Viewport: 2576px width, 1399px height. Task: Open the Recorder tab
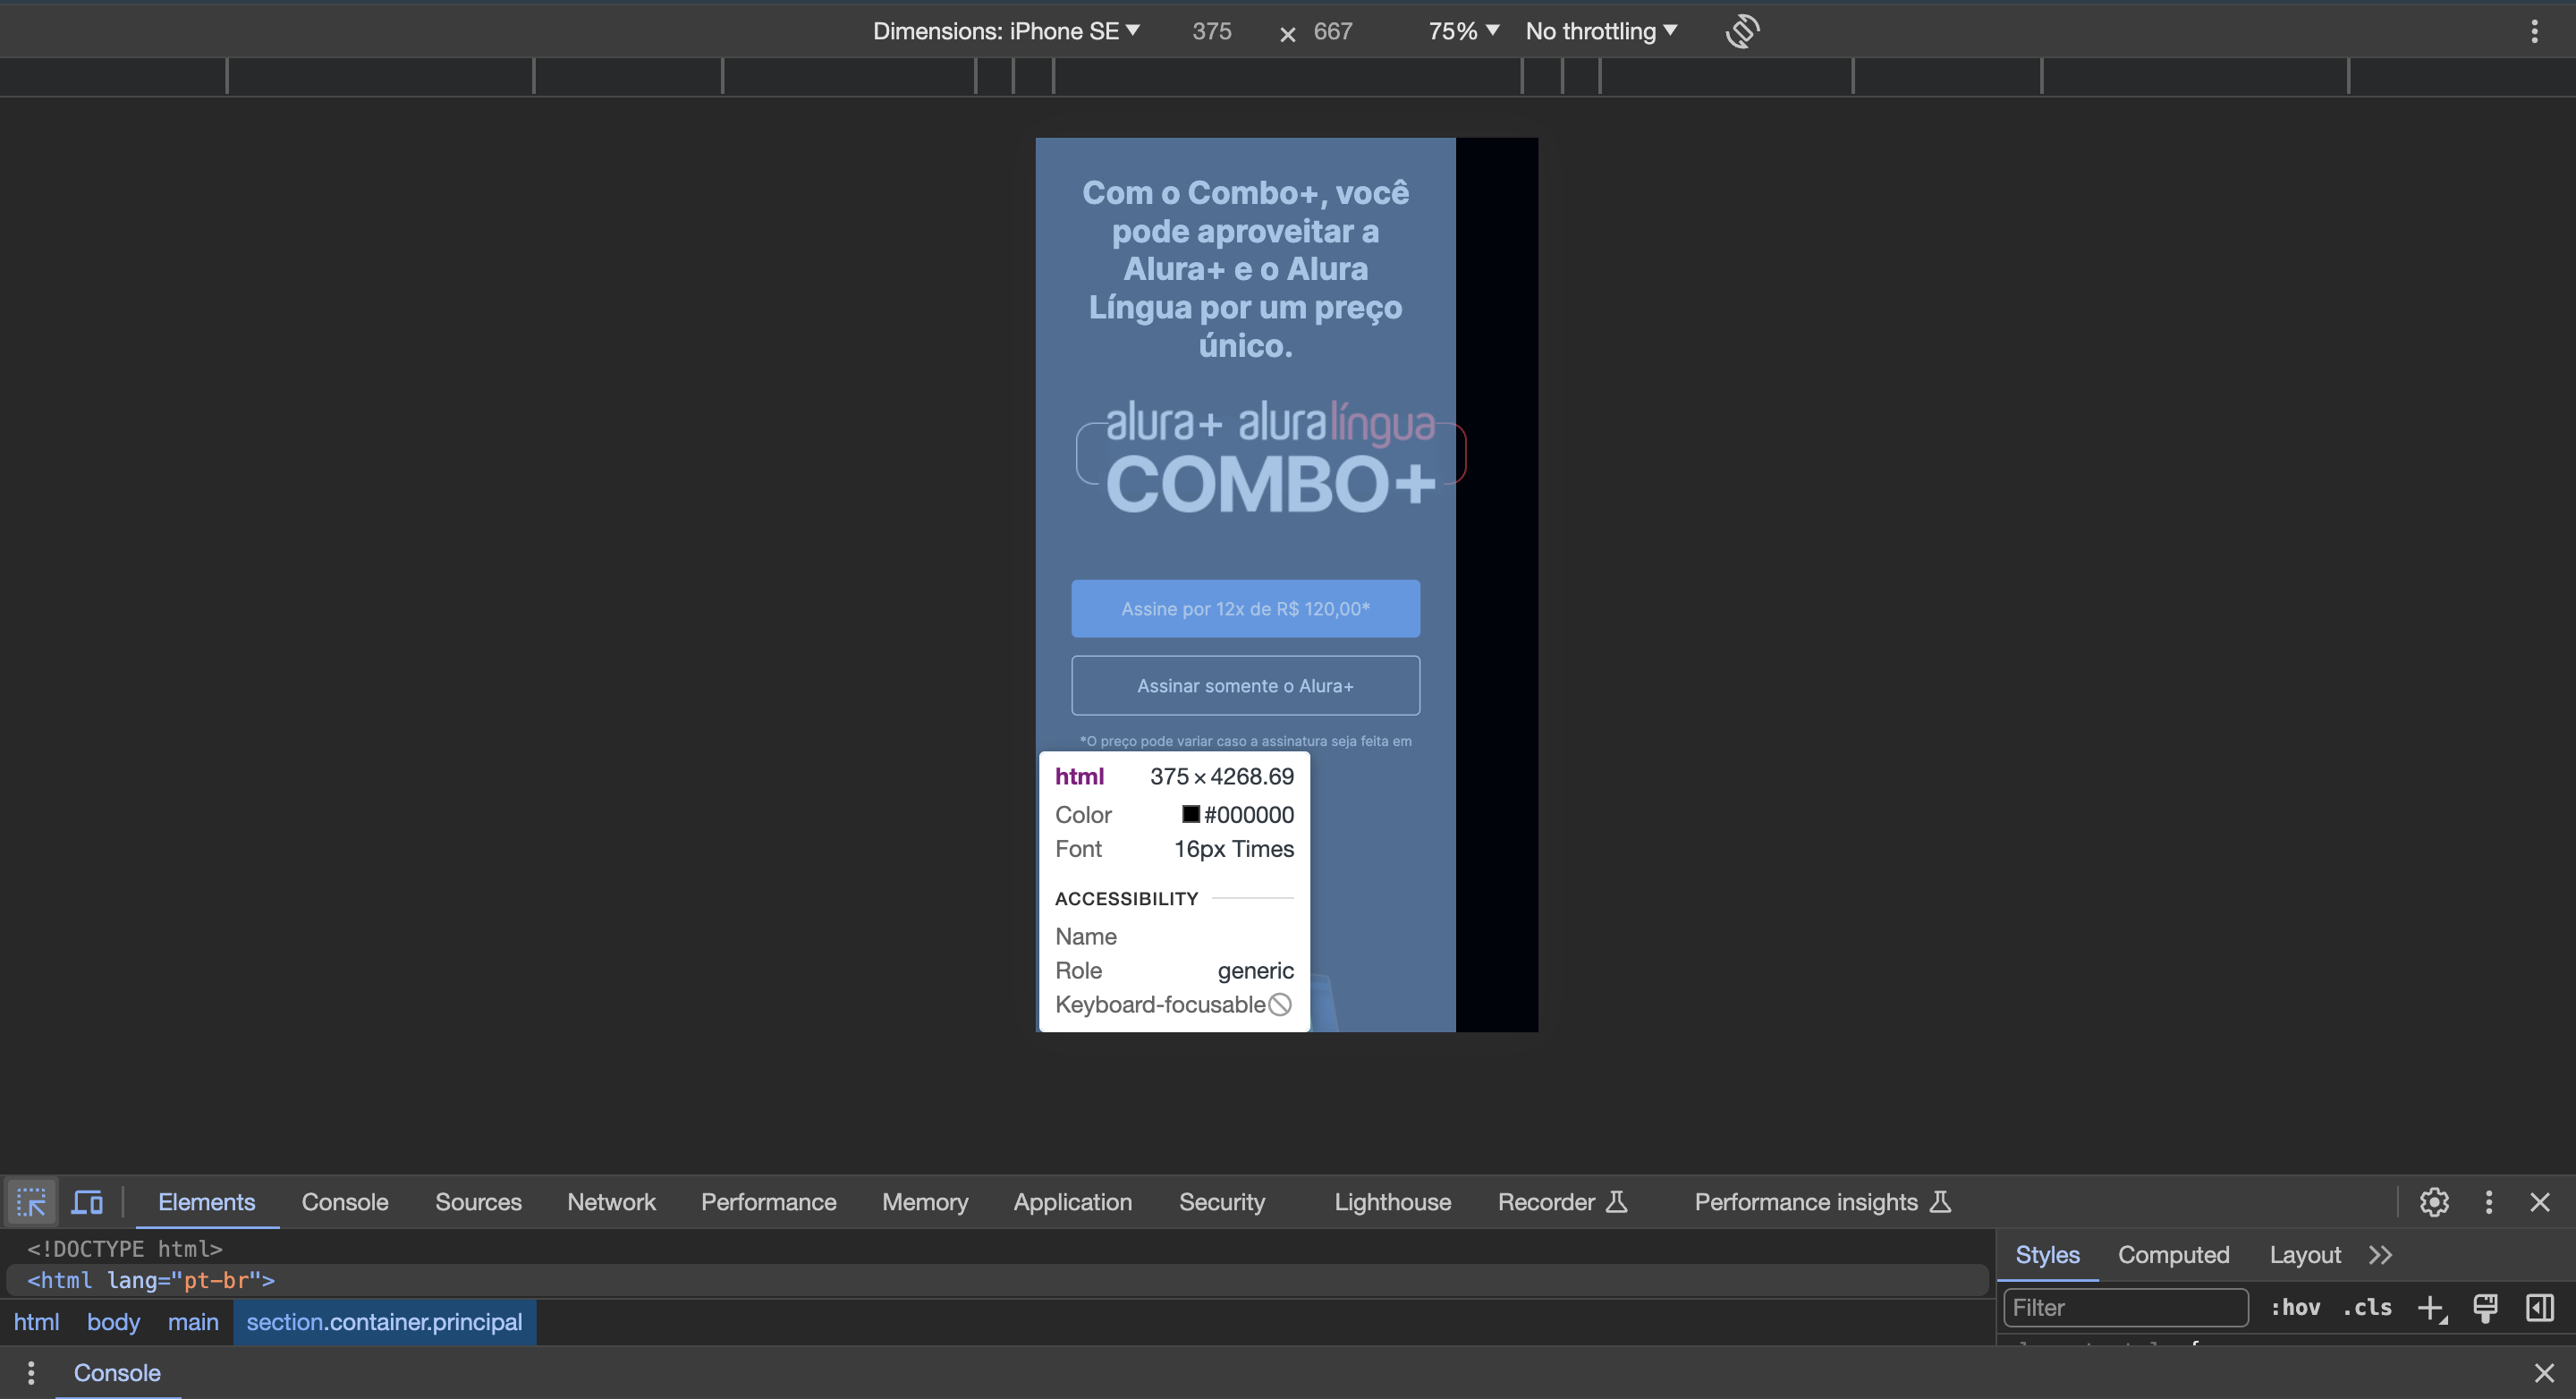[x=1562, y=1202]
